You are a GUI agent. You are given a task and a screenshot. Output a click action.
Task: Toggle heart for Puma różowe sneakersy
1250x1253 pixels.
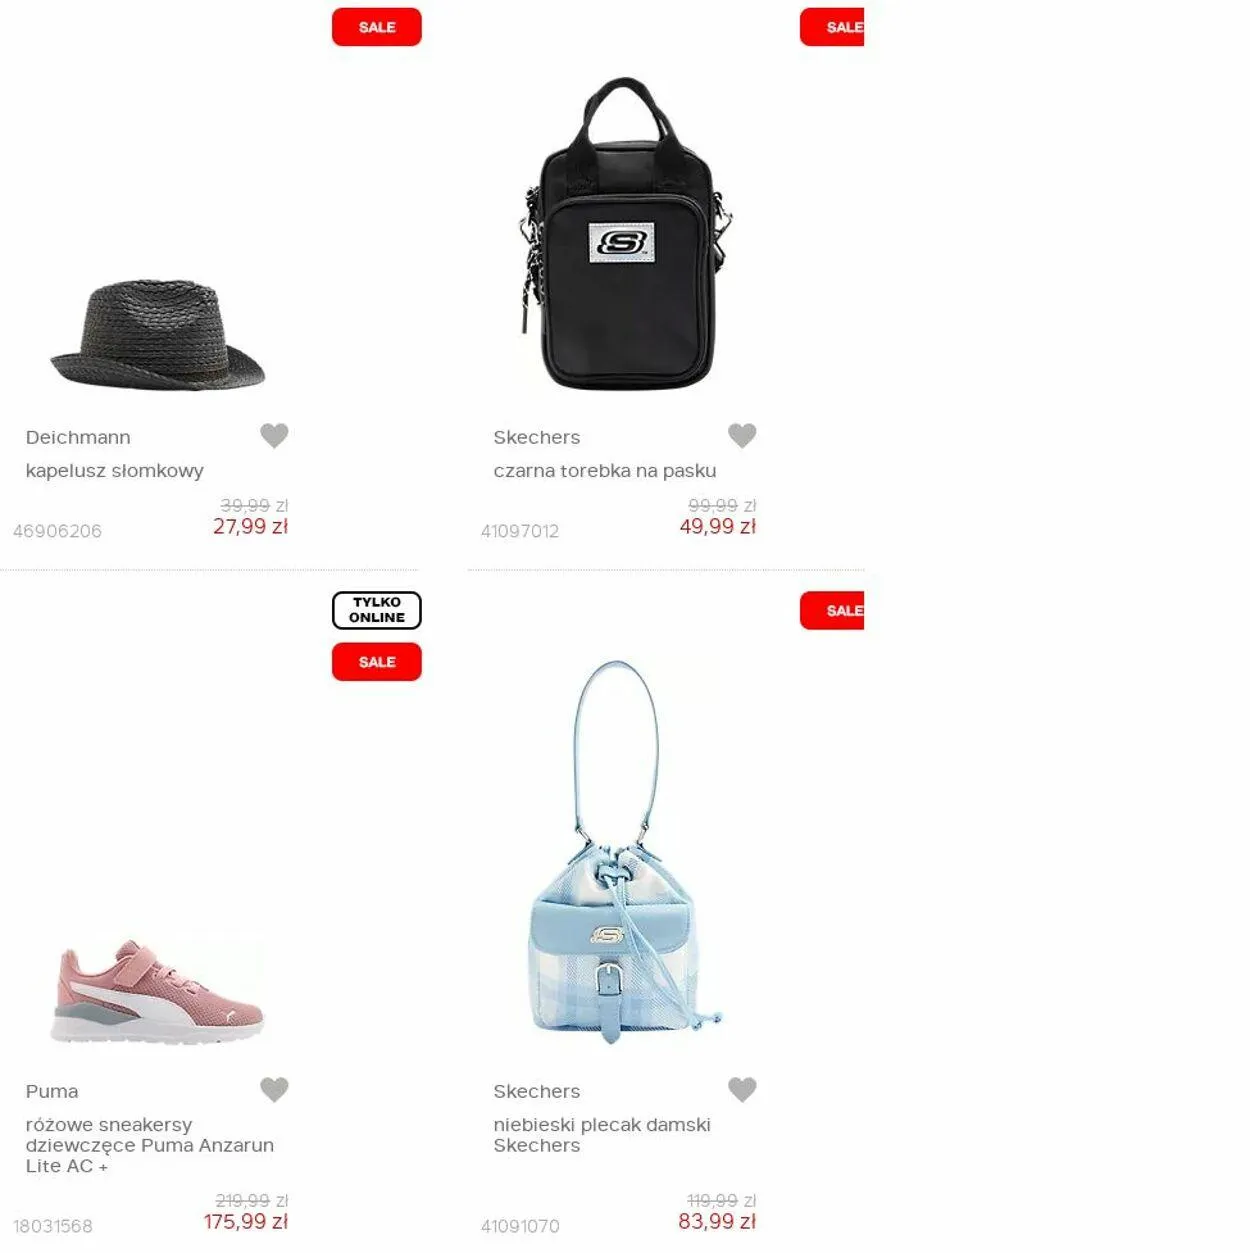pos(274,1089)
